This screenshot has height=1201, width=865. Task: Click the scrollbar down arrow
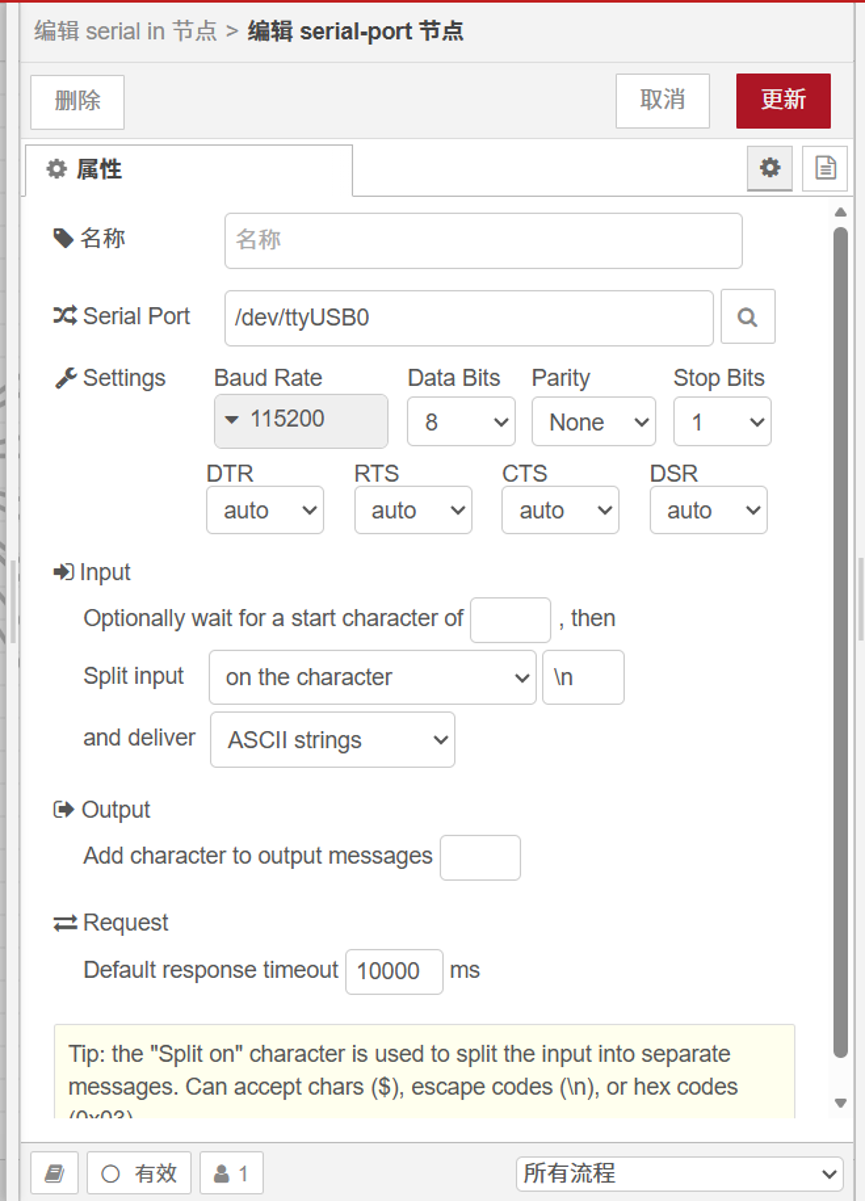pyautogui.click(x=841, y=1103)
